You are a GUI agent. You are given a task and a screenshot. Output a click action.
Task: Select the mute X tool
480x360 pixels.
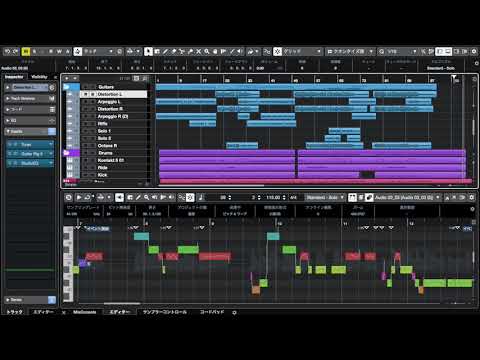[x=199, y=51]
